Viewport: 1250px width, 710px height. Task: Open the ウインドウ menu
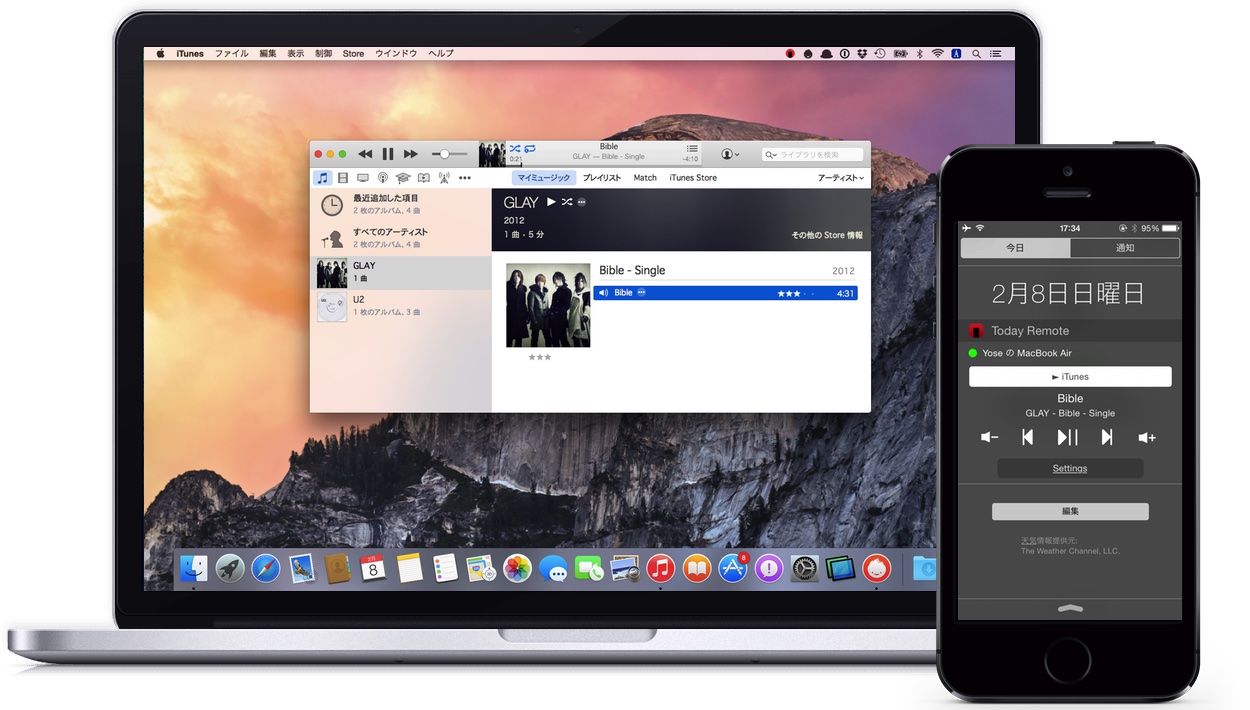[x=396, y=53]
